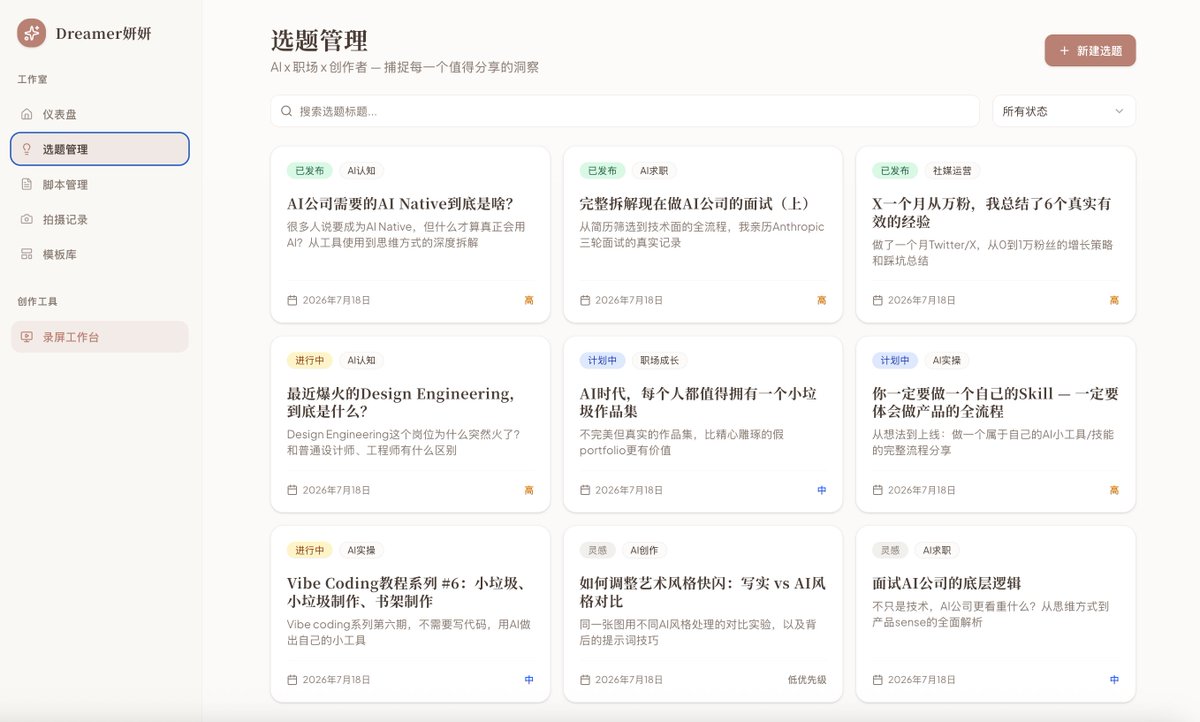Click 中 priority on 小垃圾作品集 card
Screen dimensions: 1200x722
point(822,490)
